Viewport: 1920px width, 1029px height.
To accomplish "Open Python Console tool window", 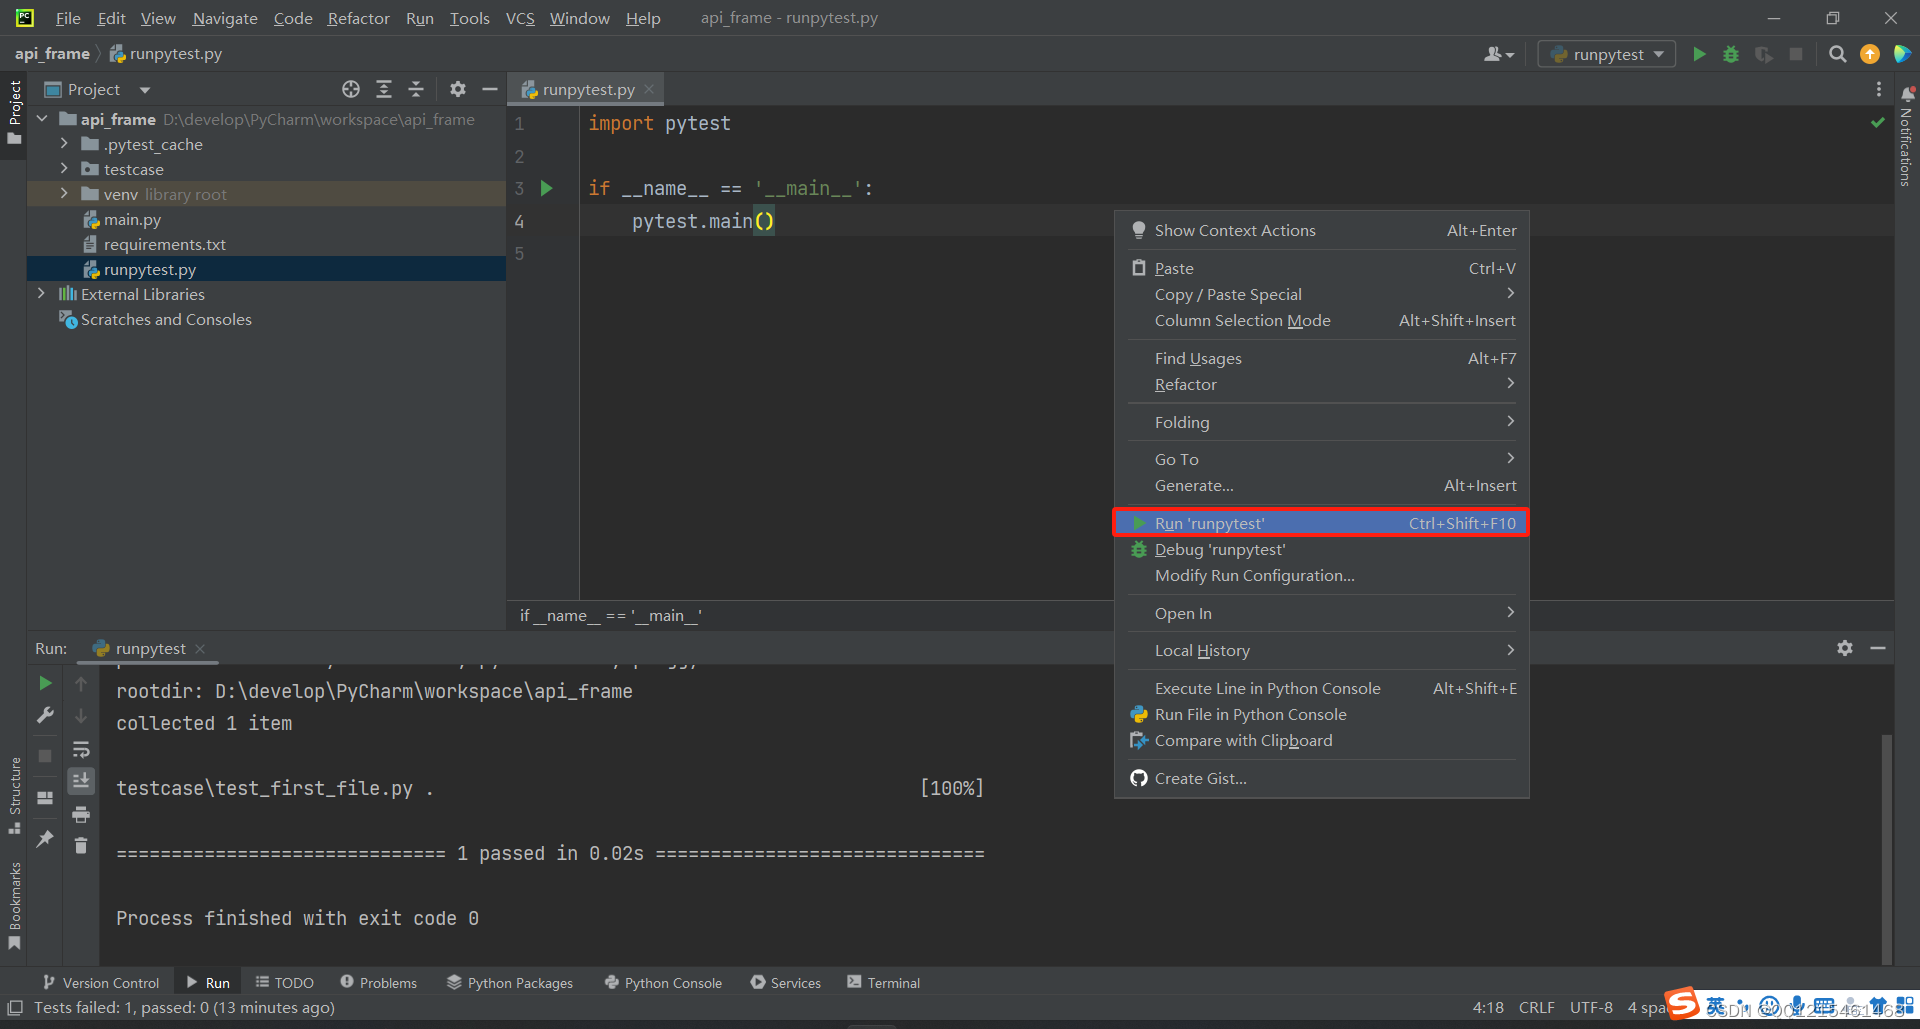I will [x=663, y=983].
